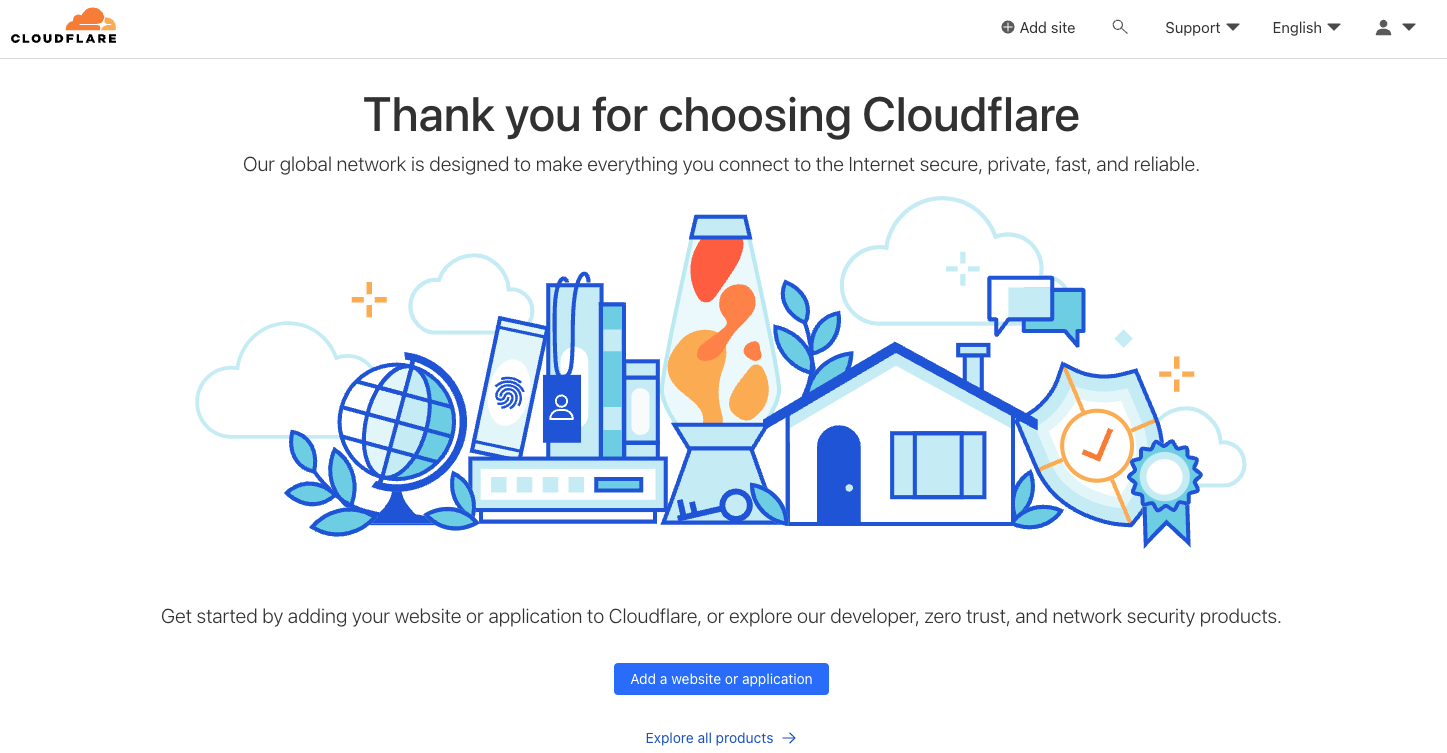
Task: Click the arrow icon after Explore all products
Action: pos(789,738)
